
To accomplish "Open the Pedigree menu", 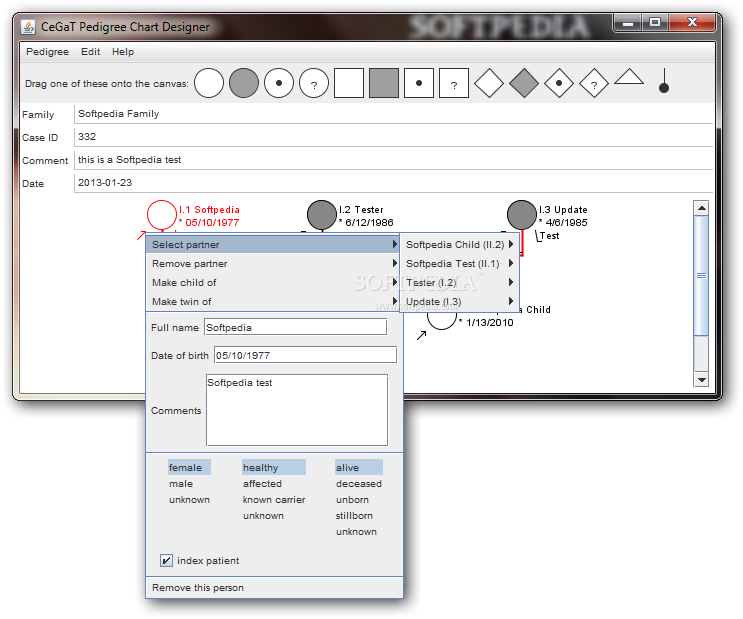I will (x=47, y=52).
